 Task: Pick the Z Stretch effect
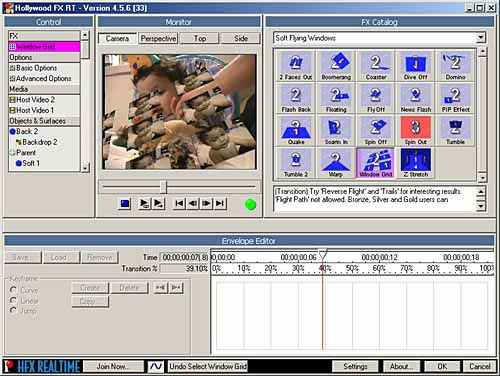pyautogui.click(x=415, y=163)
